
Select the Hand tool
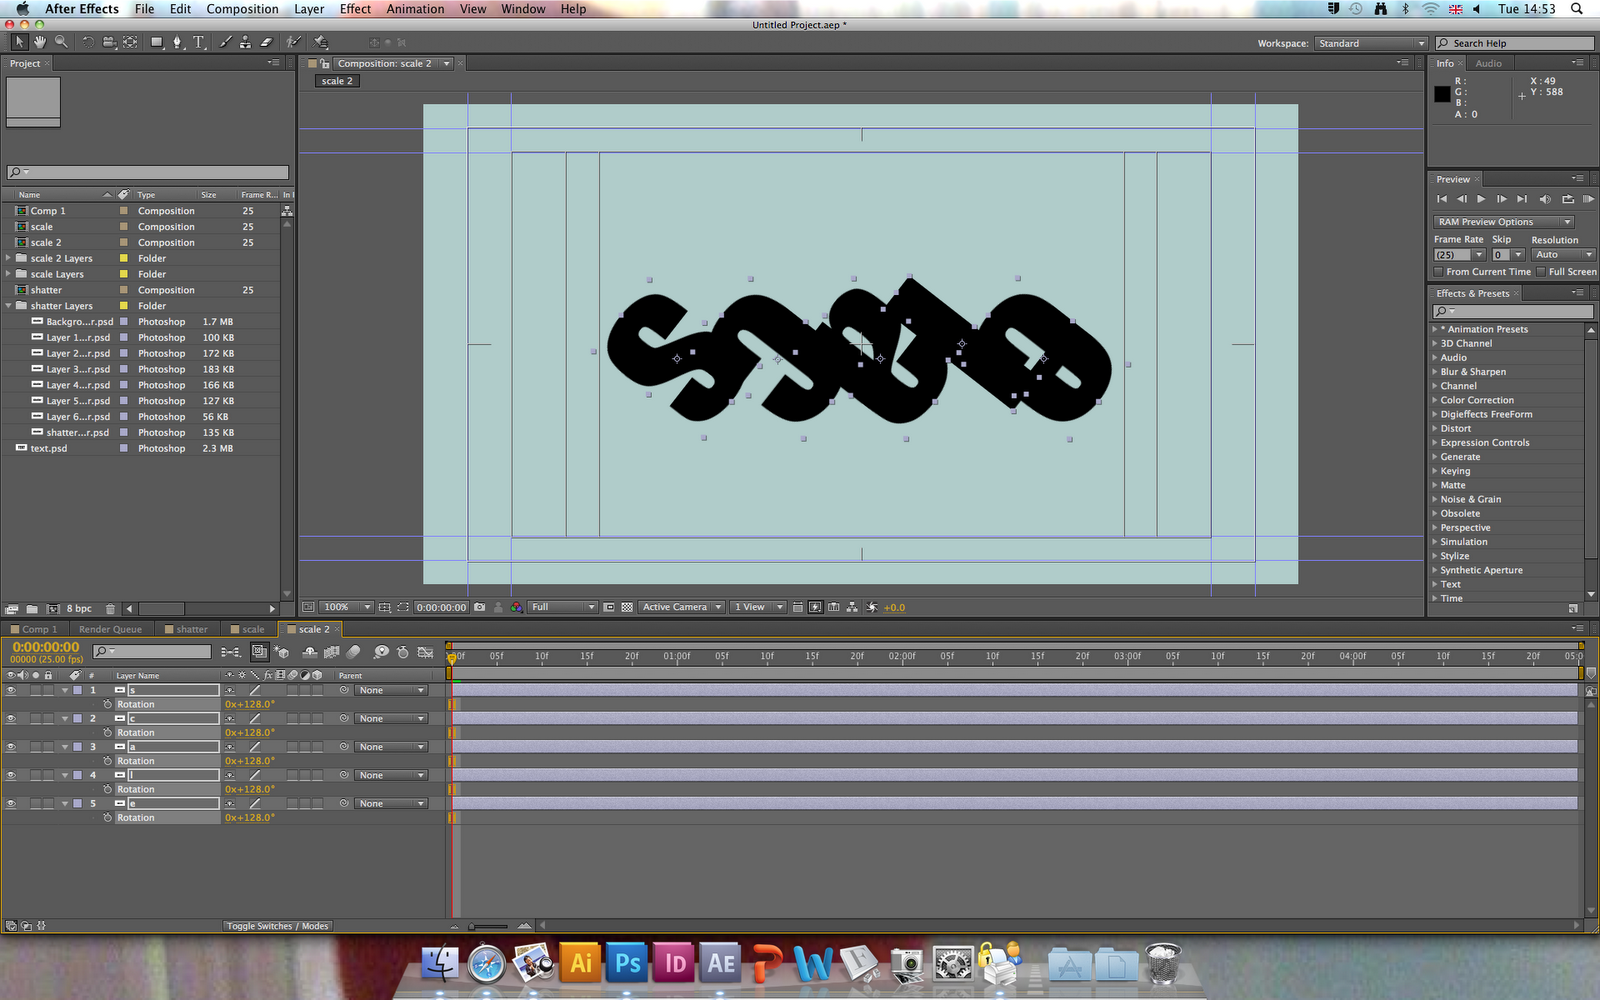(40, 42)
